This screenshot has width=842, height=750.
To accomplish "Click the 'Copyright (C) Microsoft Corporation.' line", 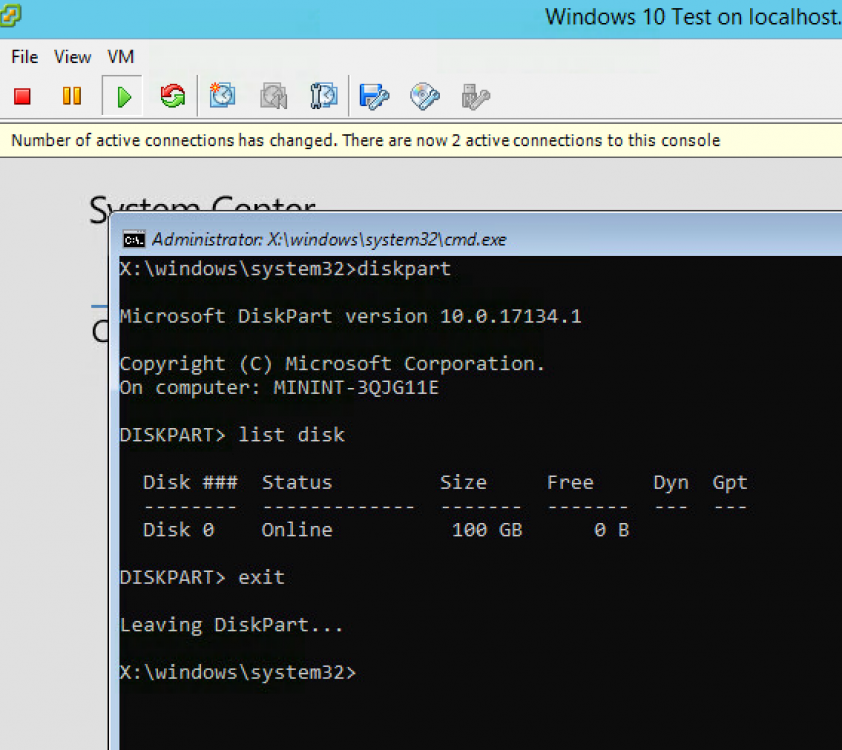I will (x=332, y=364).
